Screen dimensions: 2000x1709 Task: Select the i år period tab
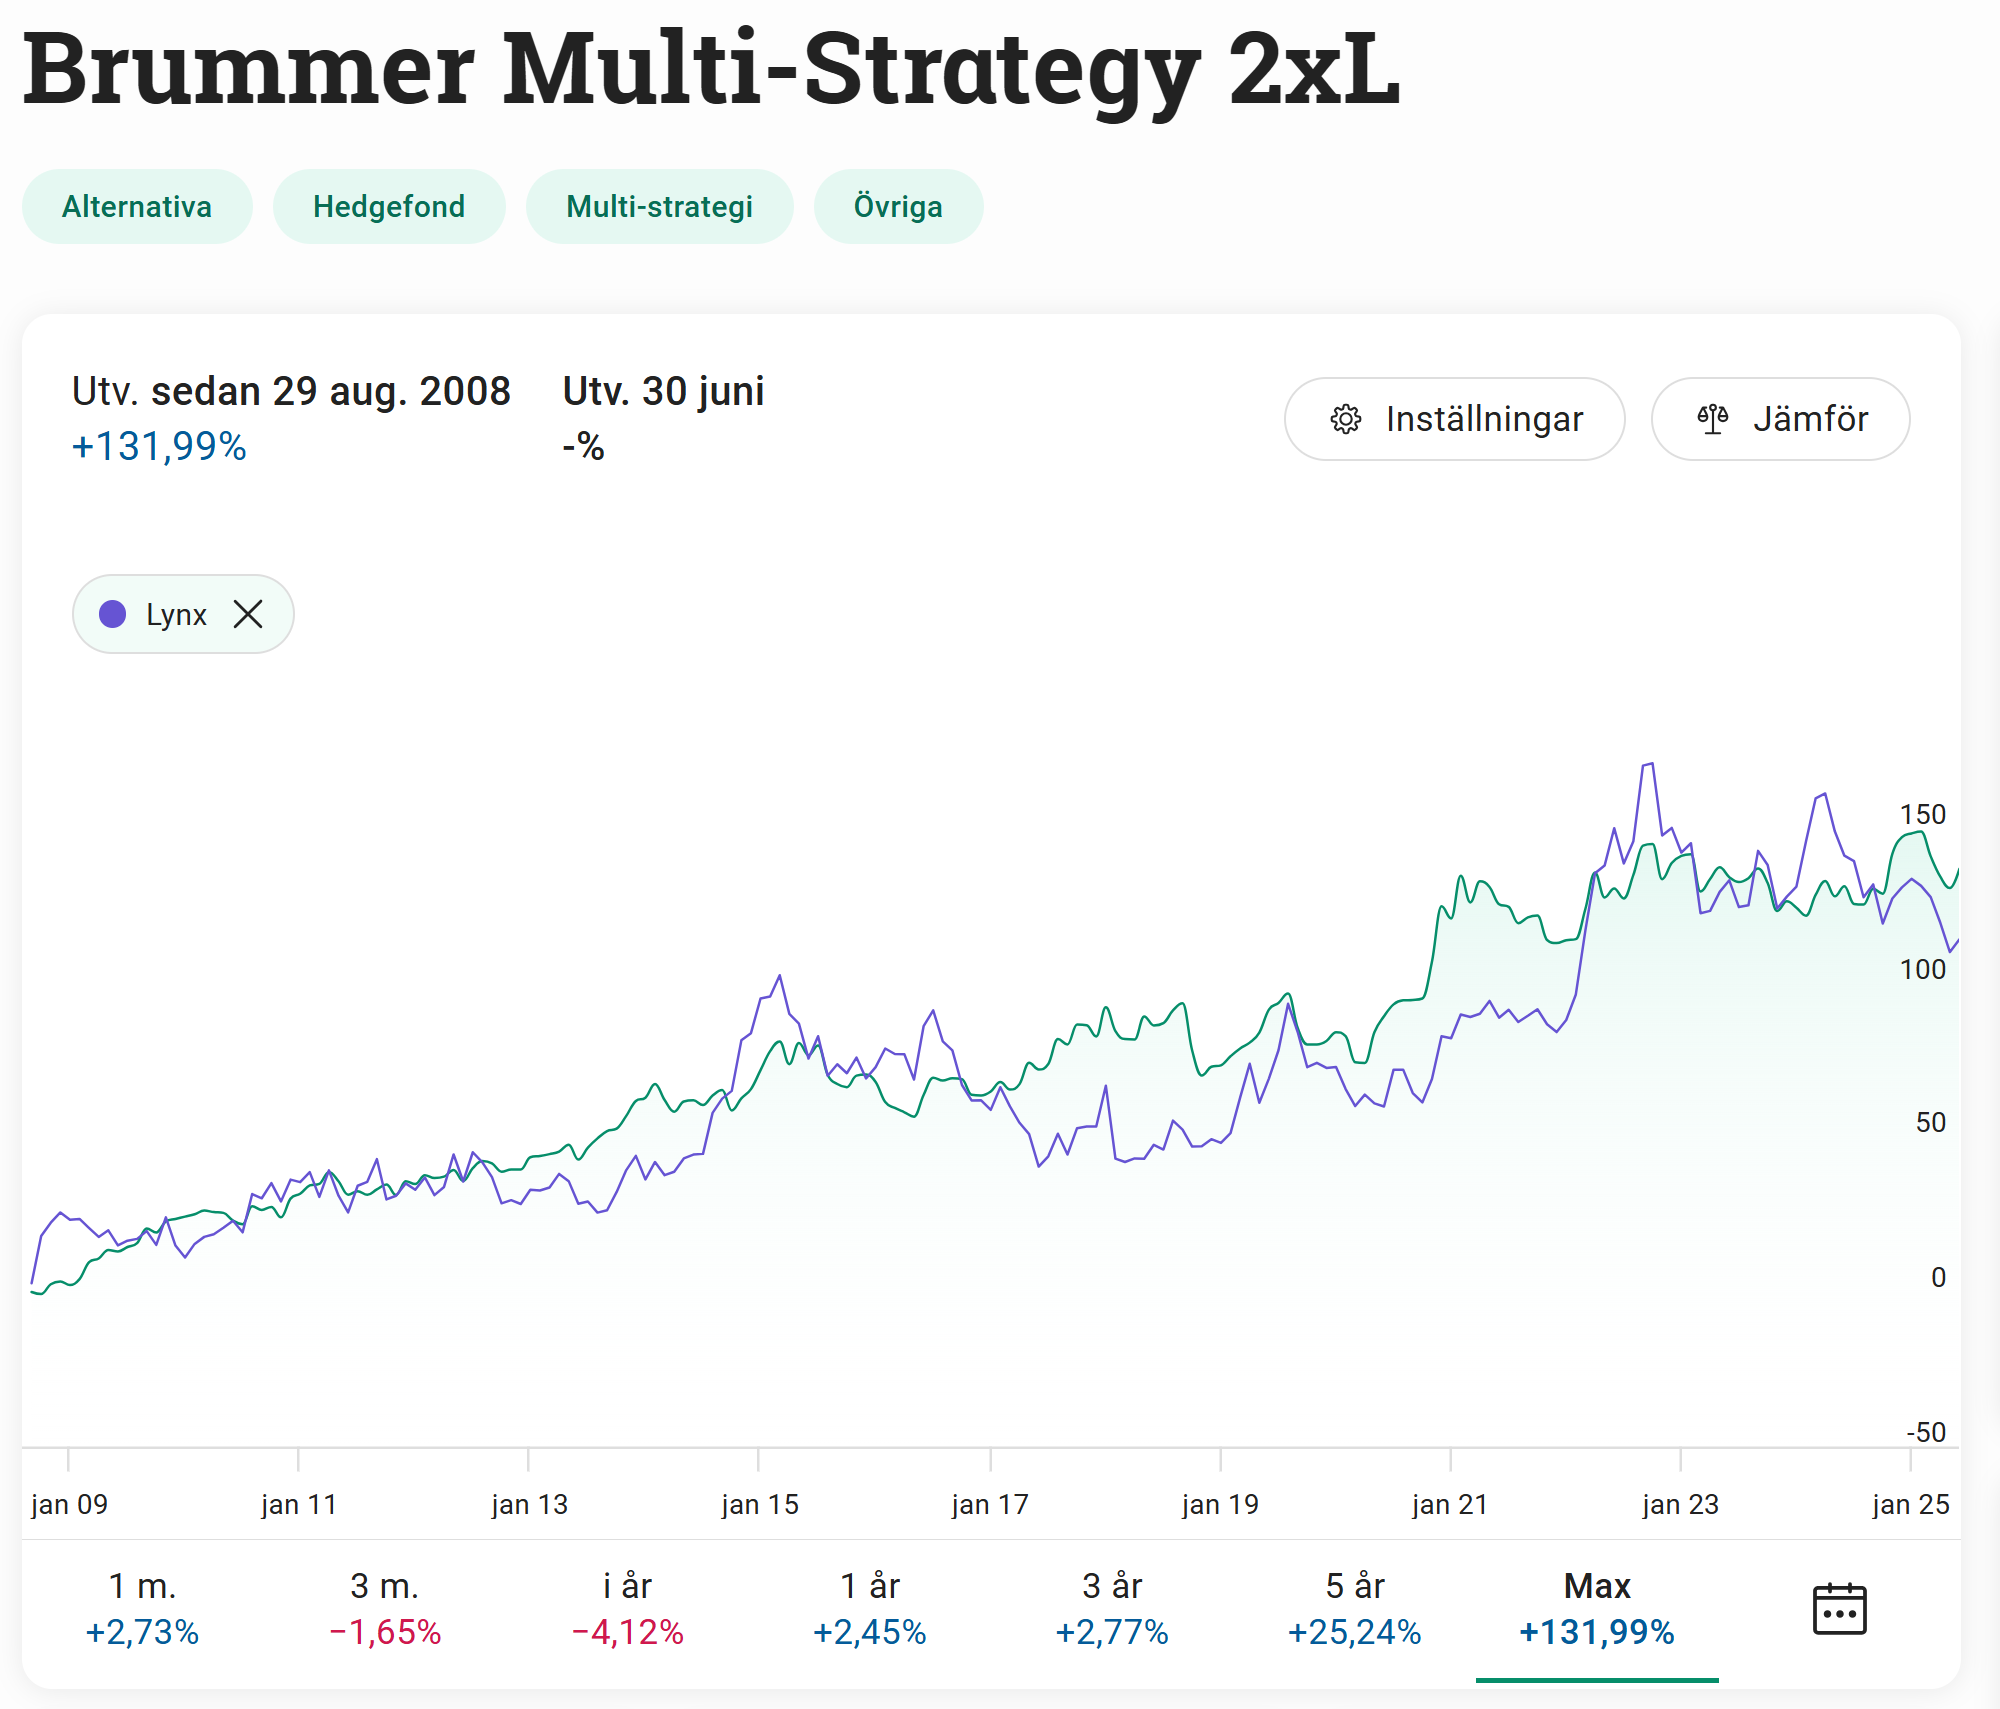tap(627, 1608)
